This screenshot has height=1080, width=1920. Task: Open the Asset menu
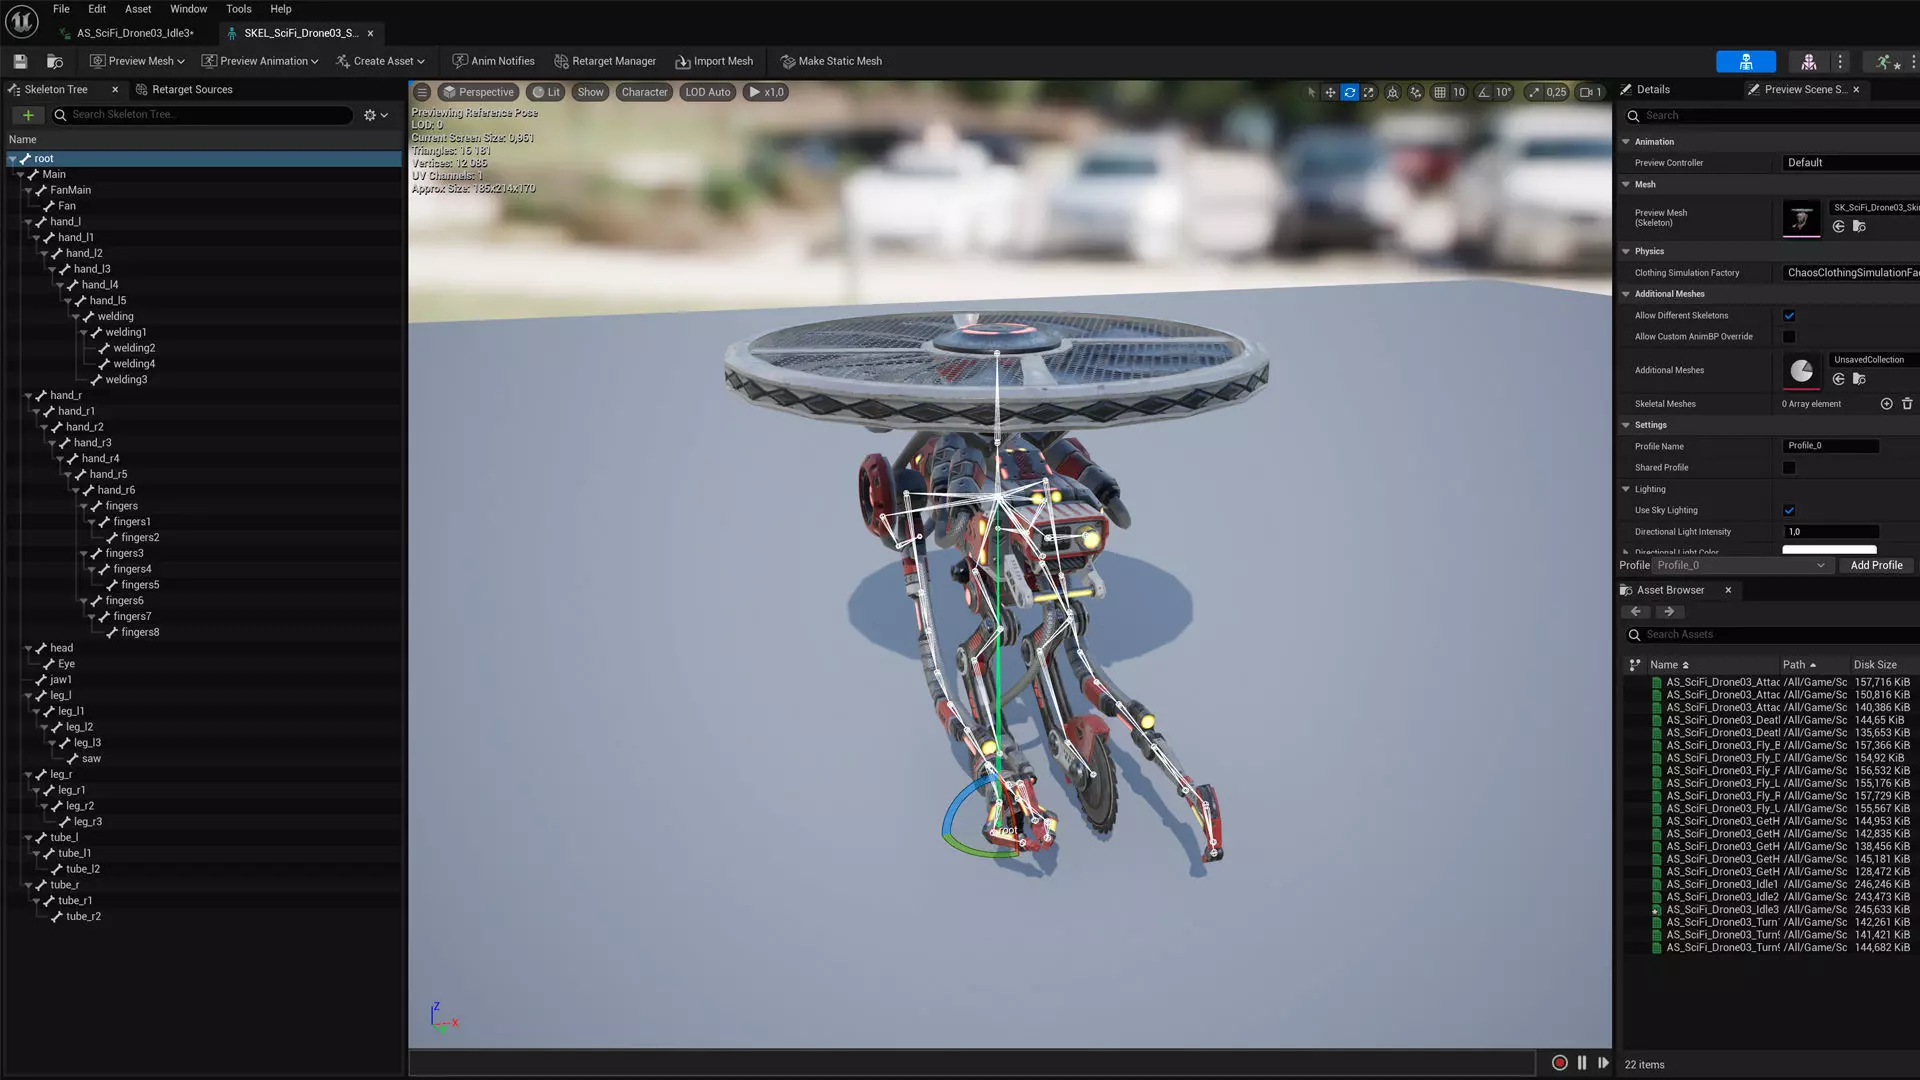point(138,9)
